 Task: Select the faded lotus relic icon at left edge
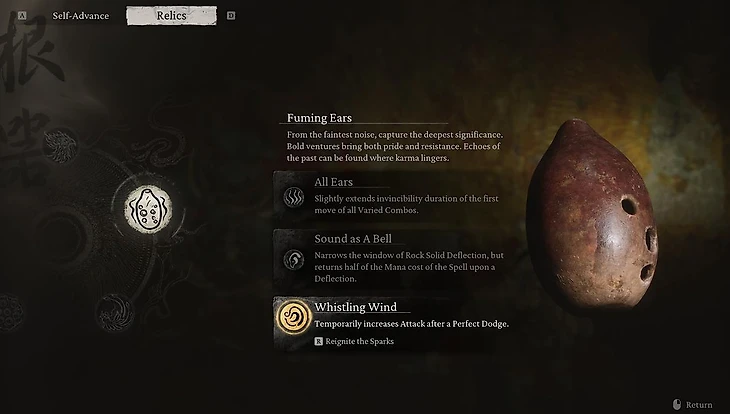pos(9,312)
